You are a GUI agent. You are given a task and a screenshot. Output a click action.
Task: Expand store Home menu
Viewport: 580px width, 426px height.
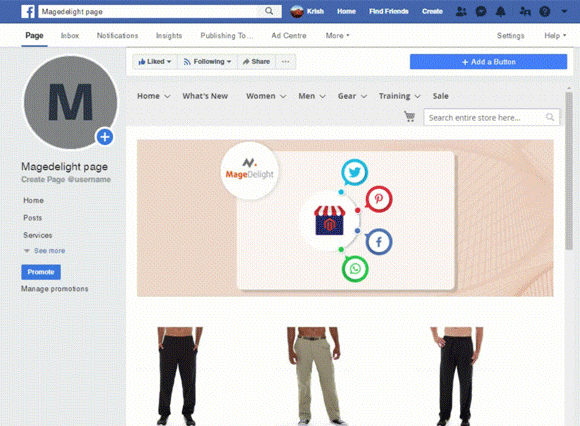click(154, 96)
